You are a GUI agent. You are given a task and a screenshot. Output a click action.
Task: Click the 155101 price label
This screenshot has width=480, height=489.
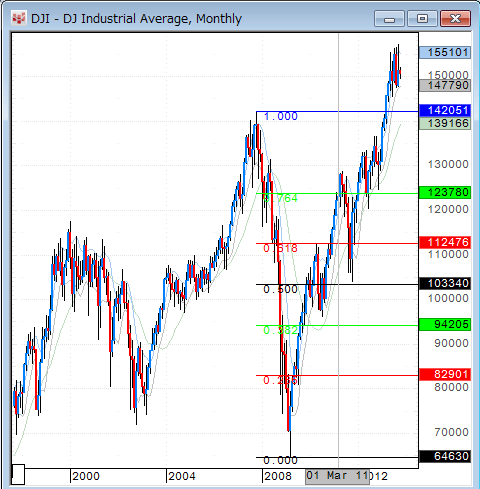pyautogui.click(x=445, y=52)
